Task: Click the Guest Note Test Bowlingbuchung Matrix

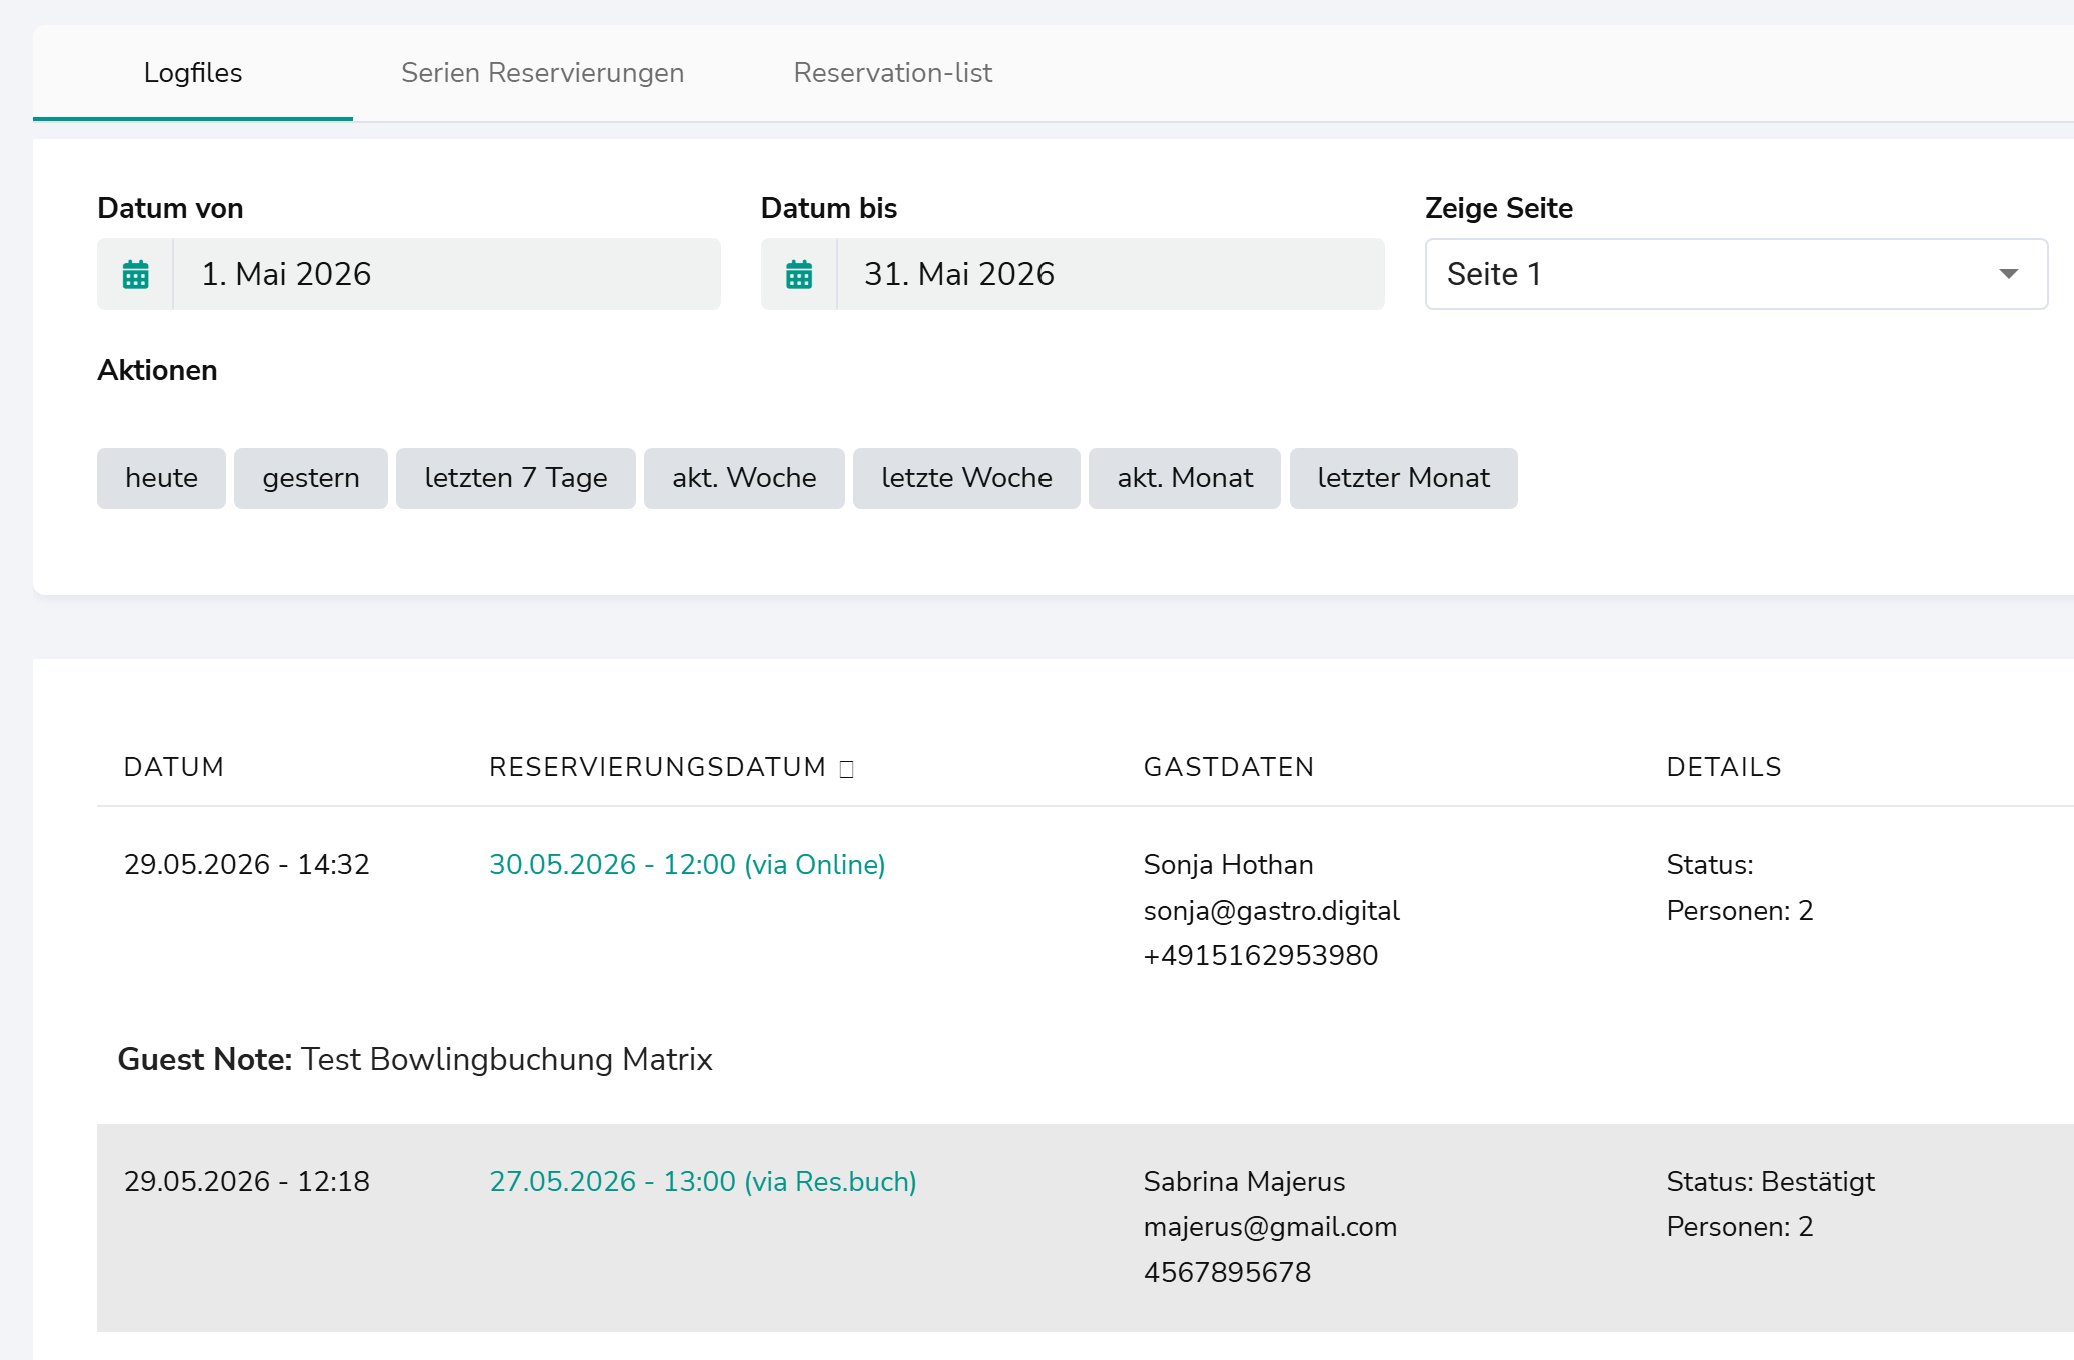Action: click(415, 1059)
